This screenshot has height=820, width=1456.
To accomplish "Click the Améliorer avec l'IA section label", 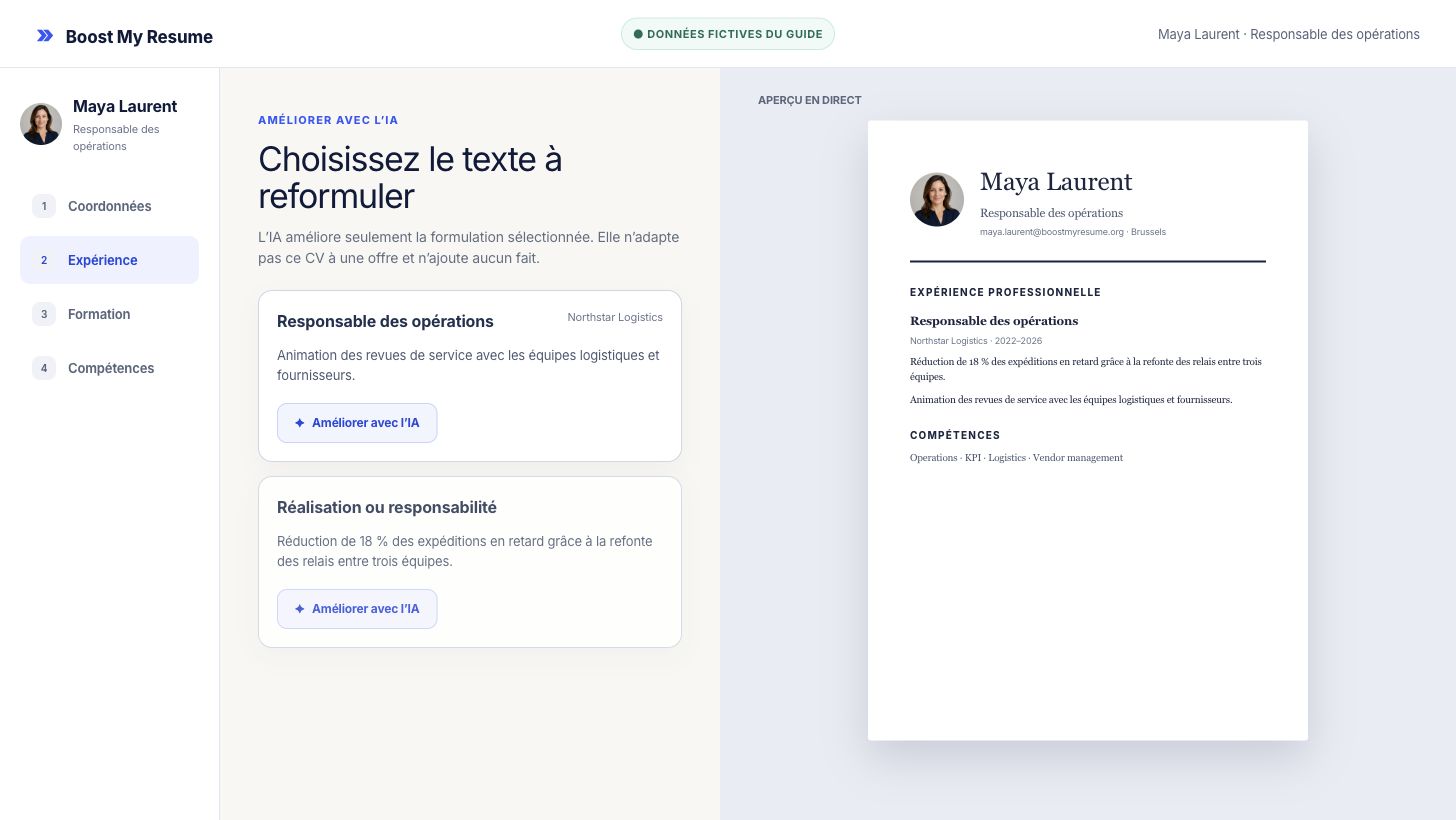I will (x=328, y=120).
